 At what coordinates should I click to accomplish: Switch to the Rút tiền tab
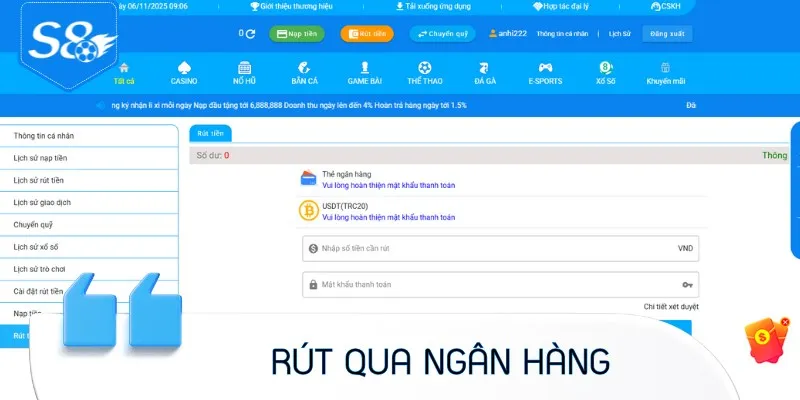pos(210,133)
